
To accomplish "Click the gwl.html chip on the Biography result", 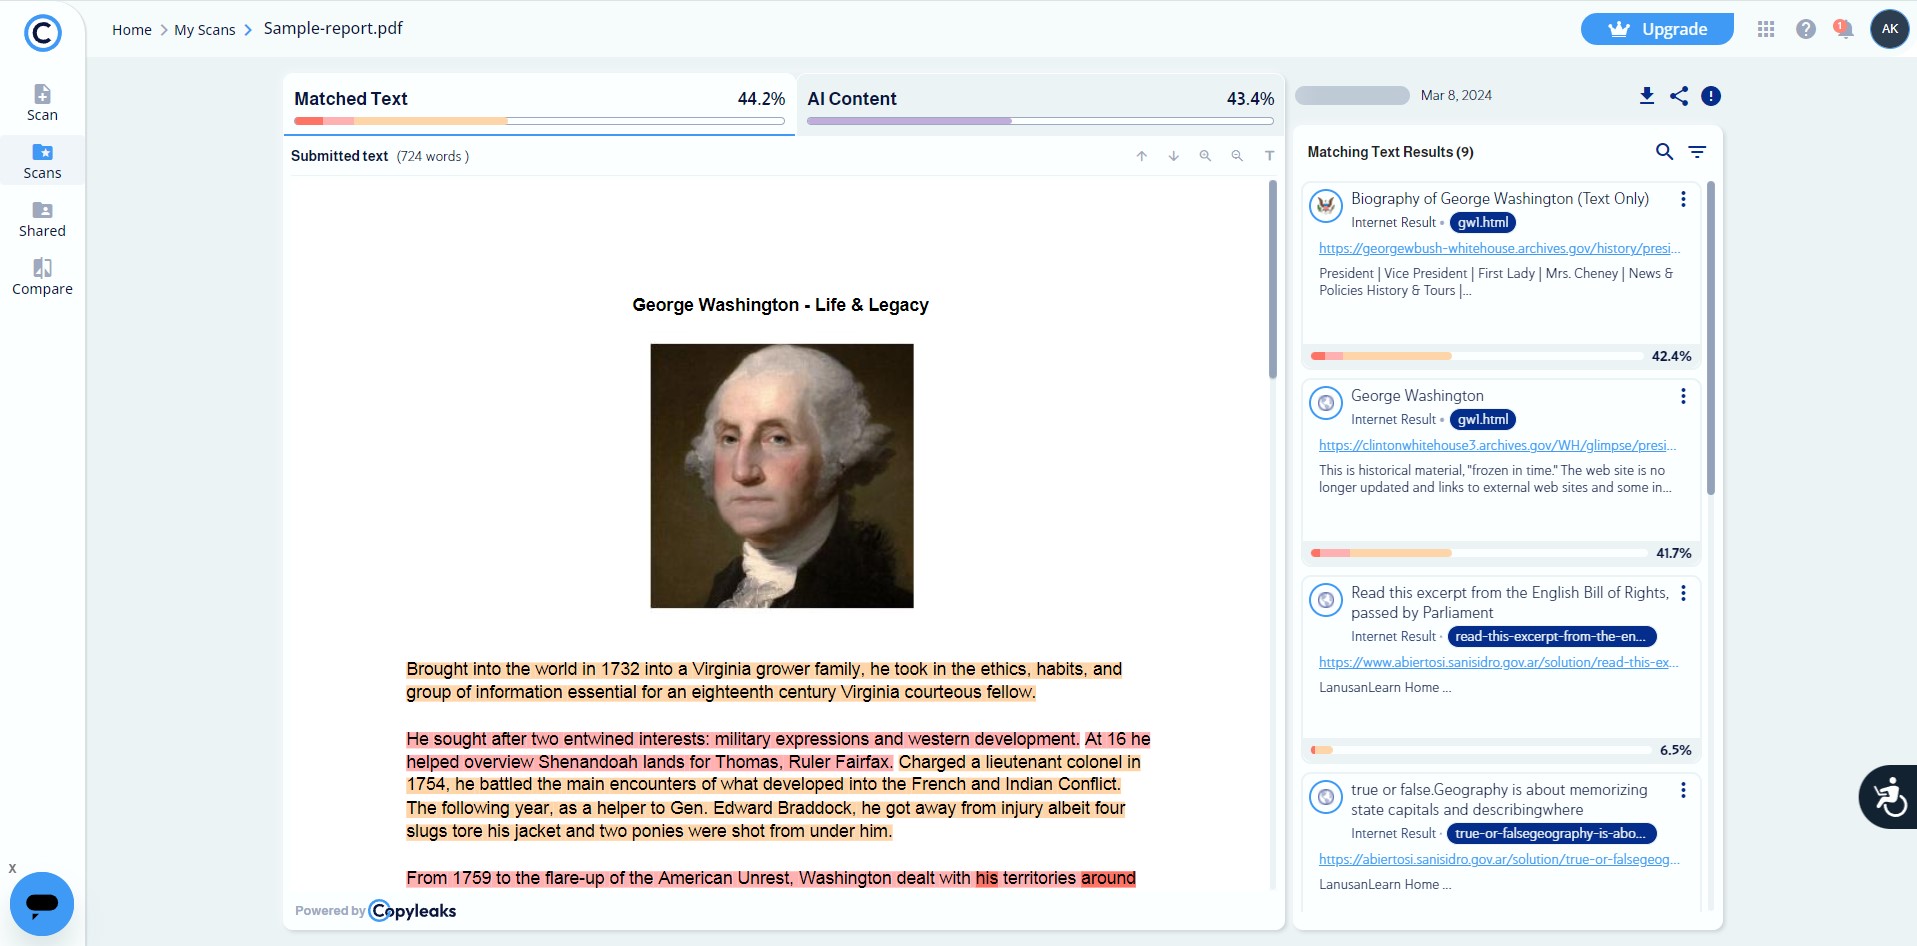I will pos(1483,223).
